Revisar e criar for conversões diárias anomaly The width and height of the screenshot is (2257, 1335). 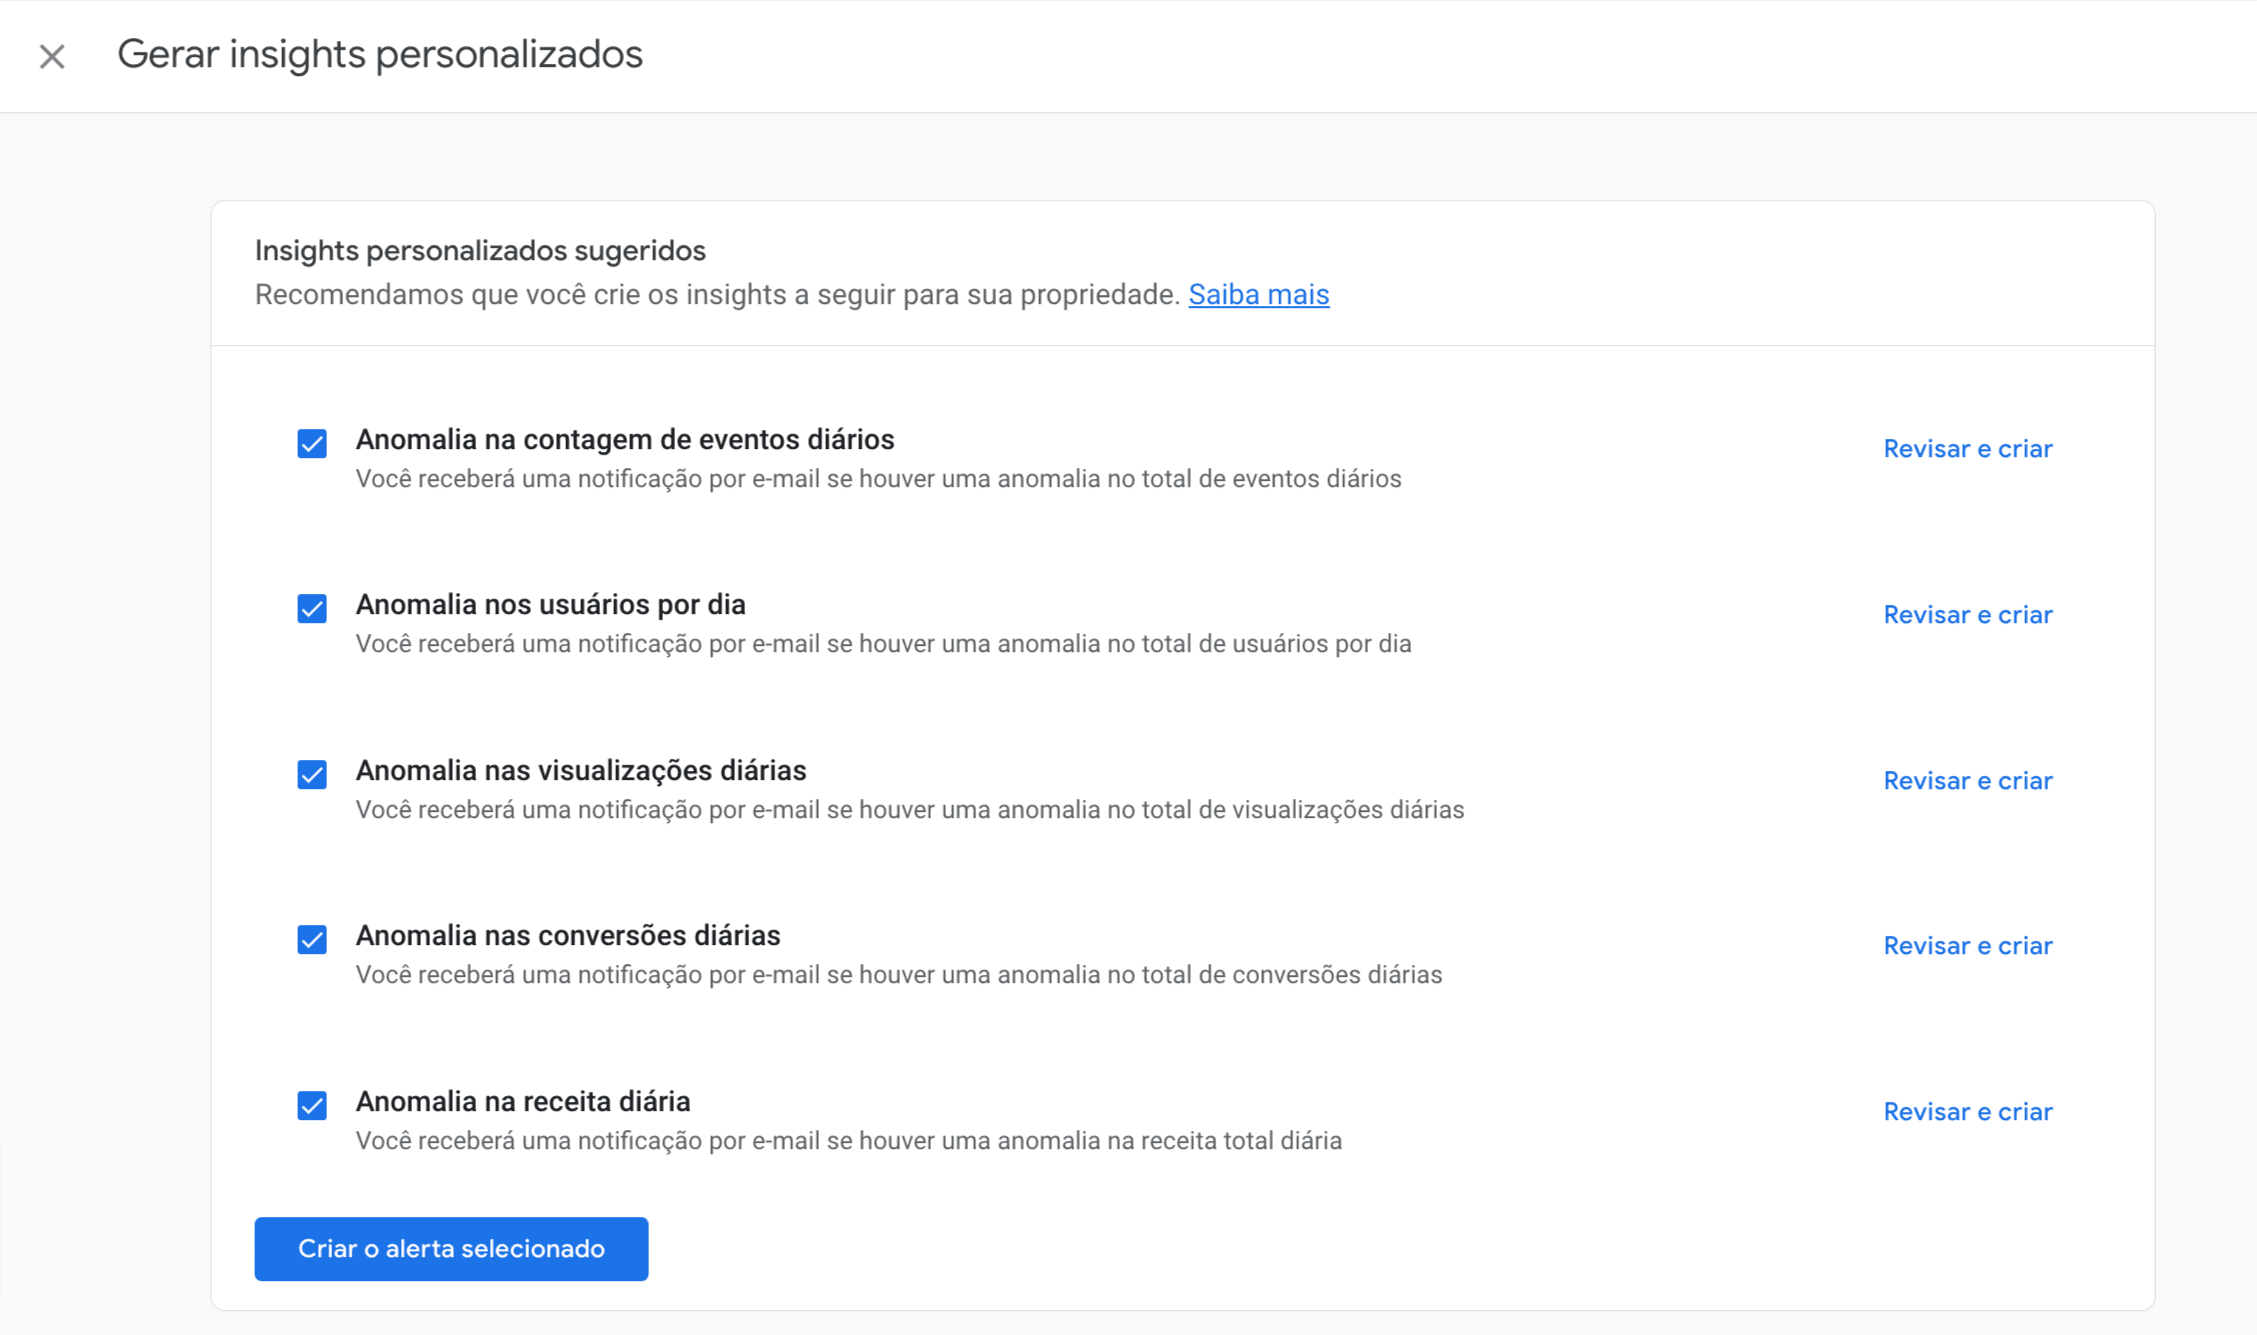tap(1967, 945)
